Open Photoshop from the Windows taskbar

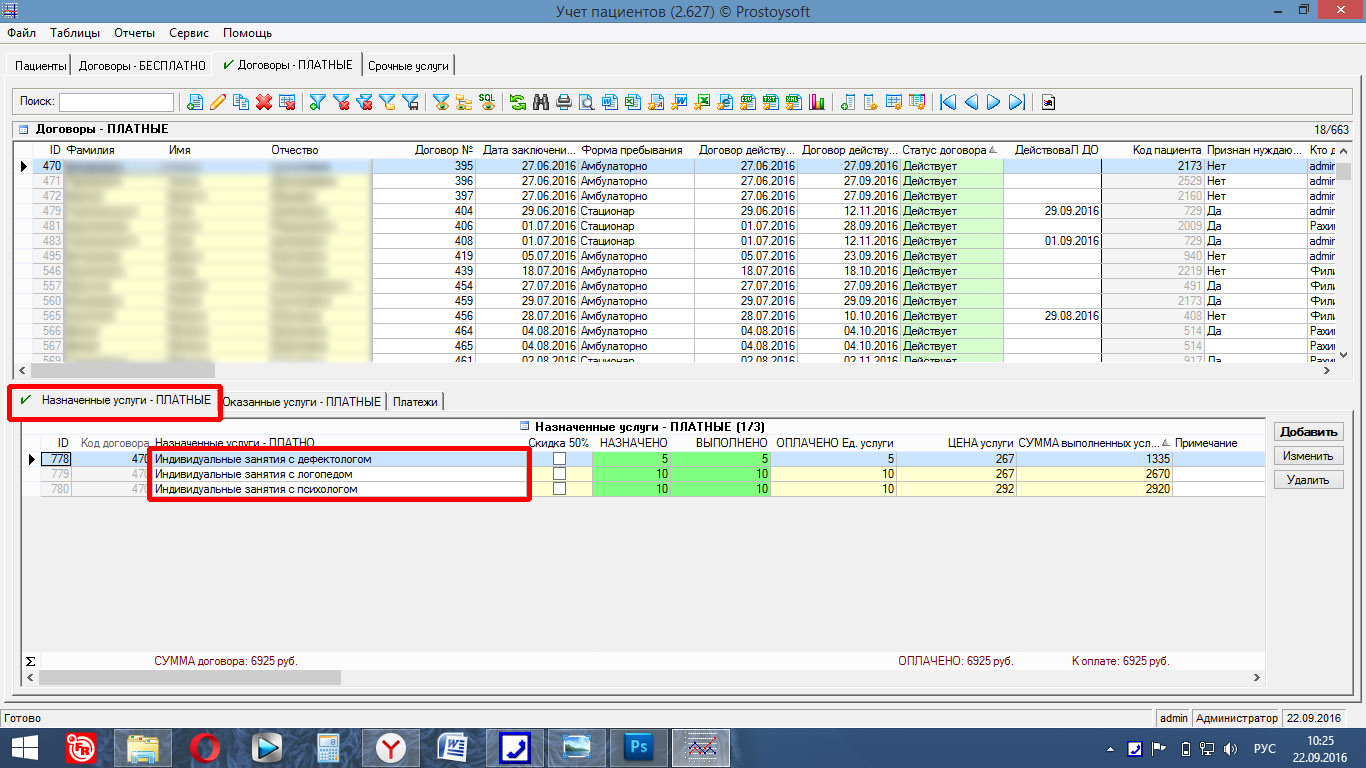coord(637,747)
